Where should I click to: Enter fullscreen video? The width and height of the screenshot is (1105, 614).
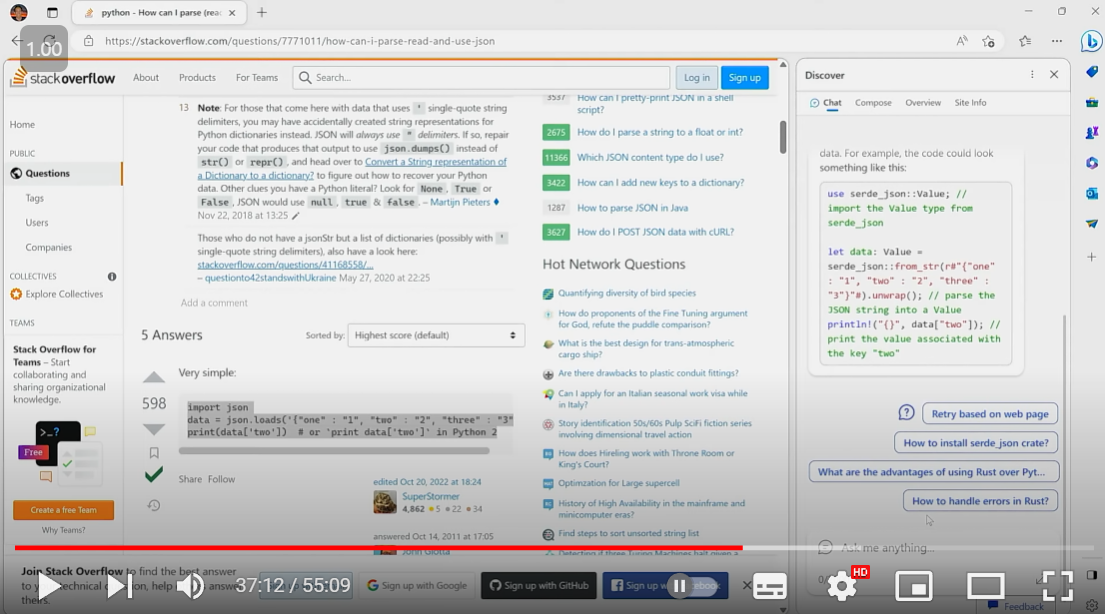pyautogui.click(x=1057, y=586)
